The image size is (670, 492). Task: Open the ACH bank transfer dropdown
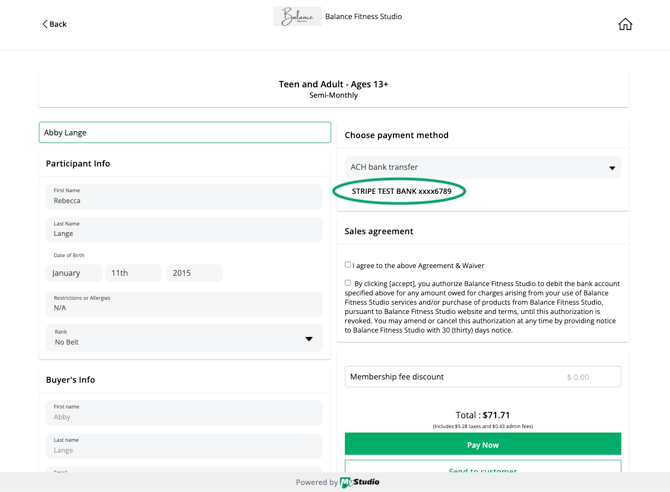click(x=483, y=167)
